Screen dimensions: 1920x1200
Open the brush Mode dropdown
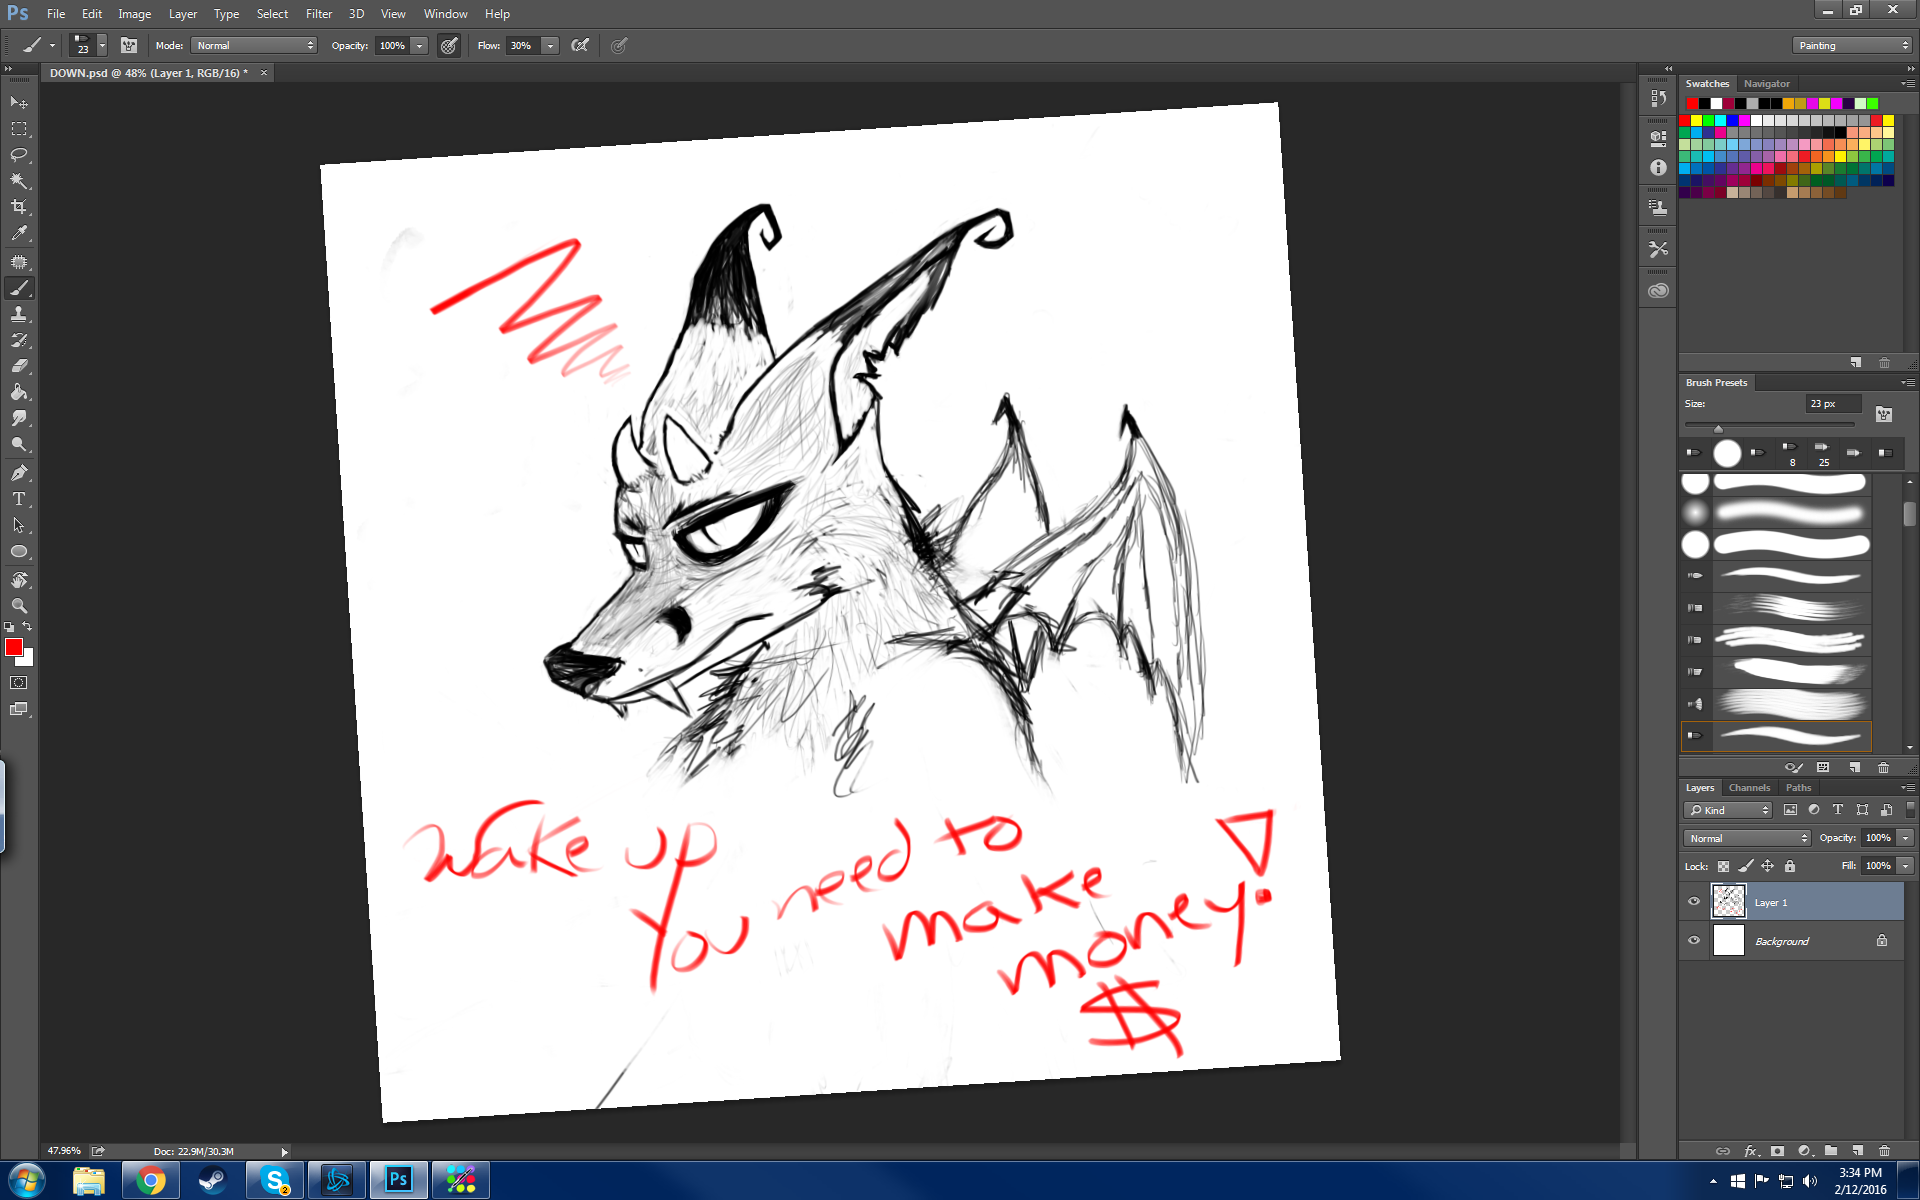254,45
